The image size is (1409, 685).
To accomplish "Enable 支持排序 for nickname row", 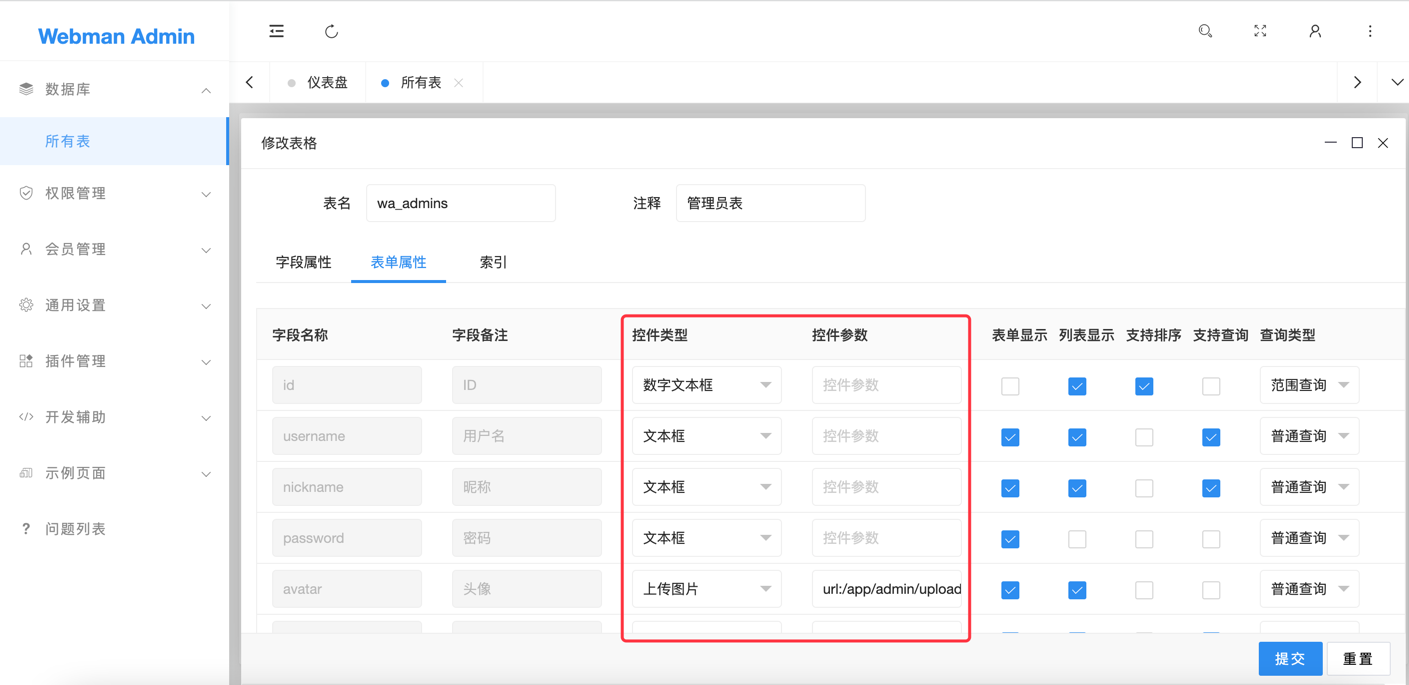I will (1144, 488).
